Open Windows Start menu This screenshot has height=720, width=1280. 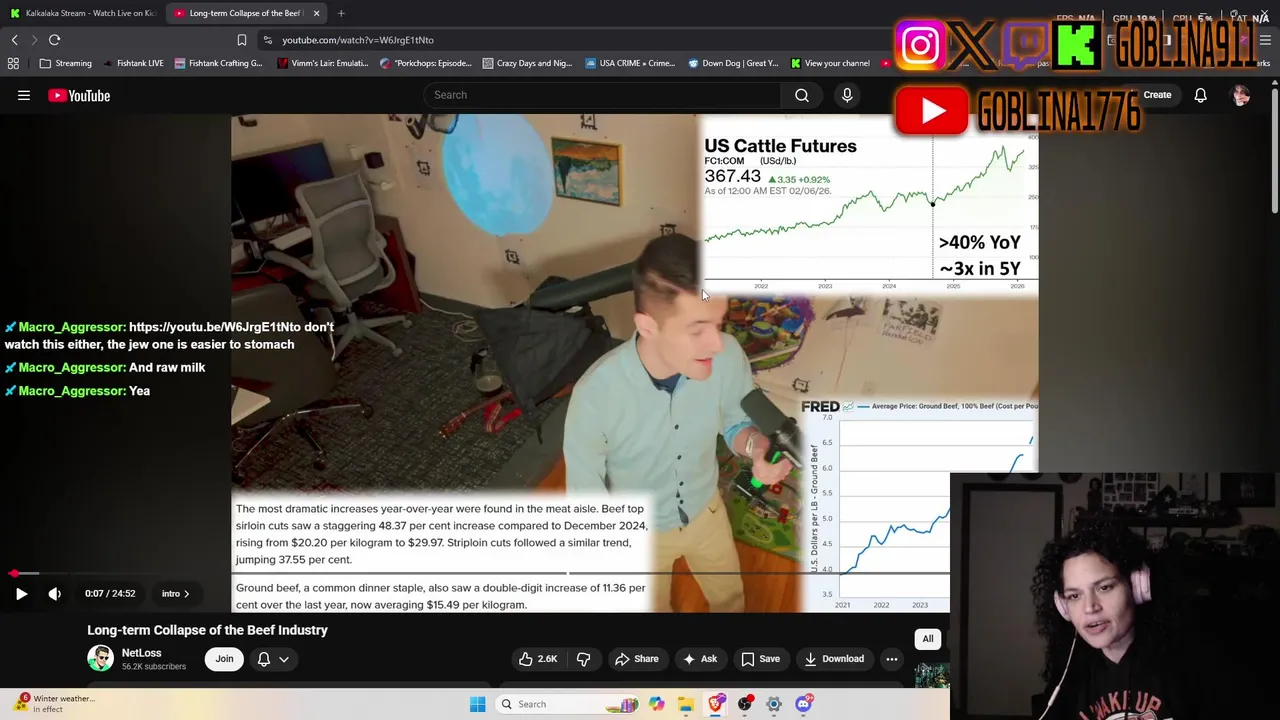pos(477,704)
